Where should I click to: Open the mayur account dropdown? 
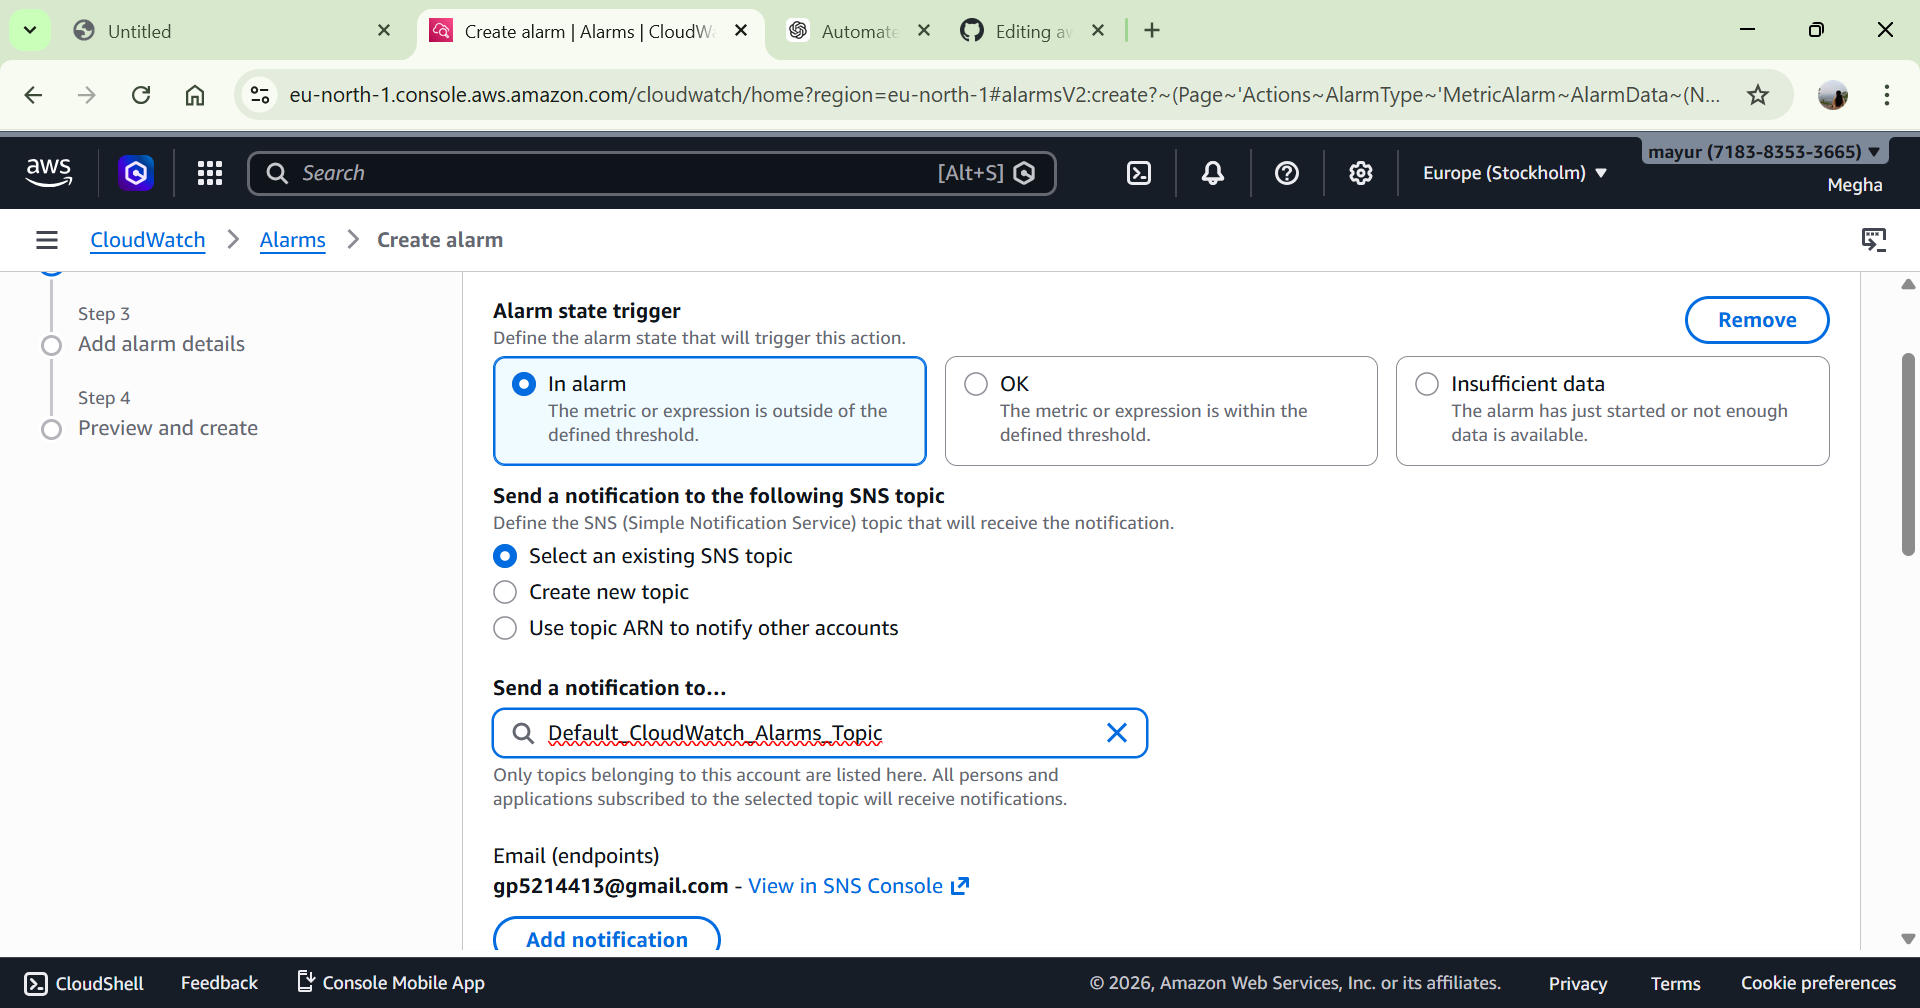(x=1765, y=152)
